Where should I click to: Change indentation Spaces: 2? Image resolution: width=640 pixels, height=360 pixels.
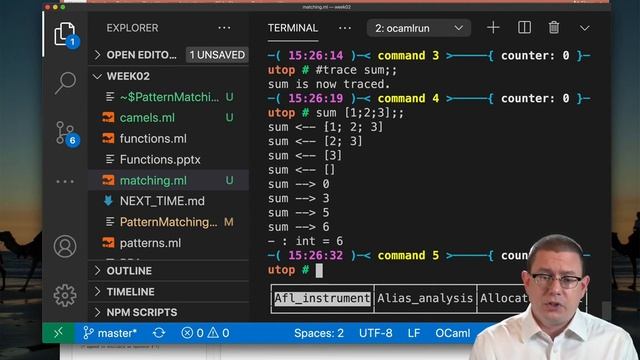click(319, 333)
